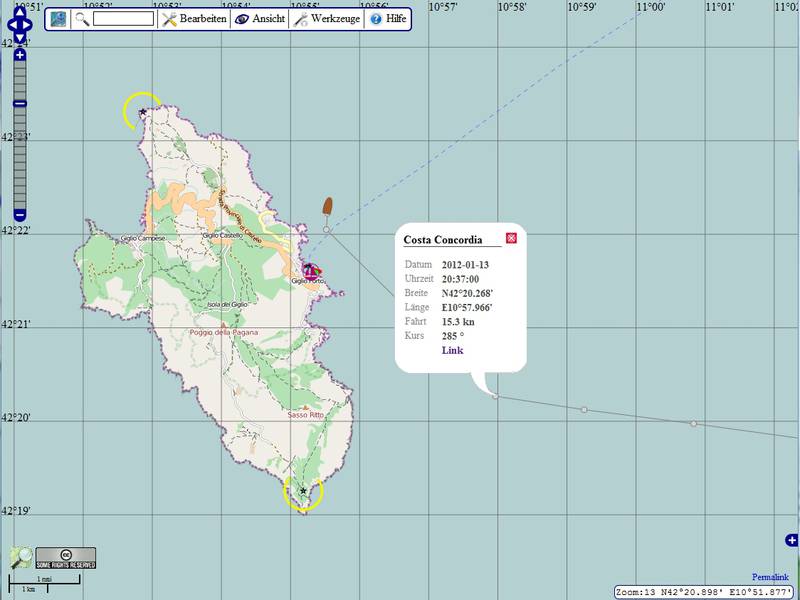The width and height of the screenshot is (800, 600).
Task: Follow the Link in the ship popup
Action: 452,350
